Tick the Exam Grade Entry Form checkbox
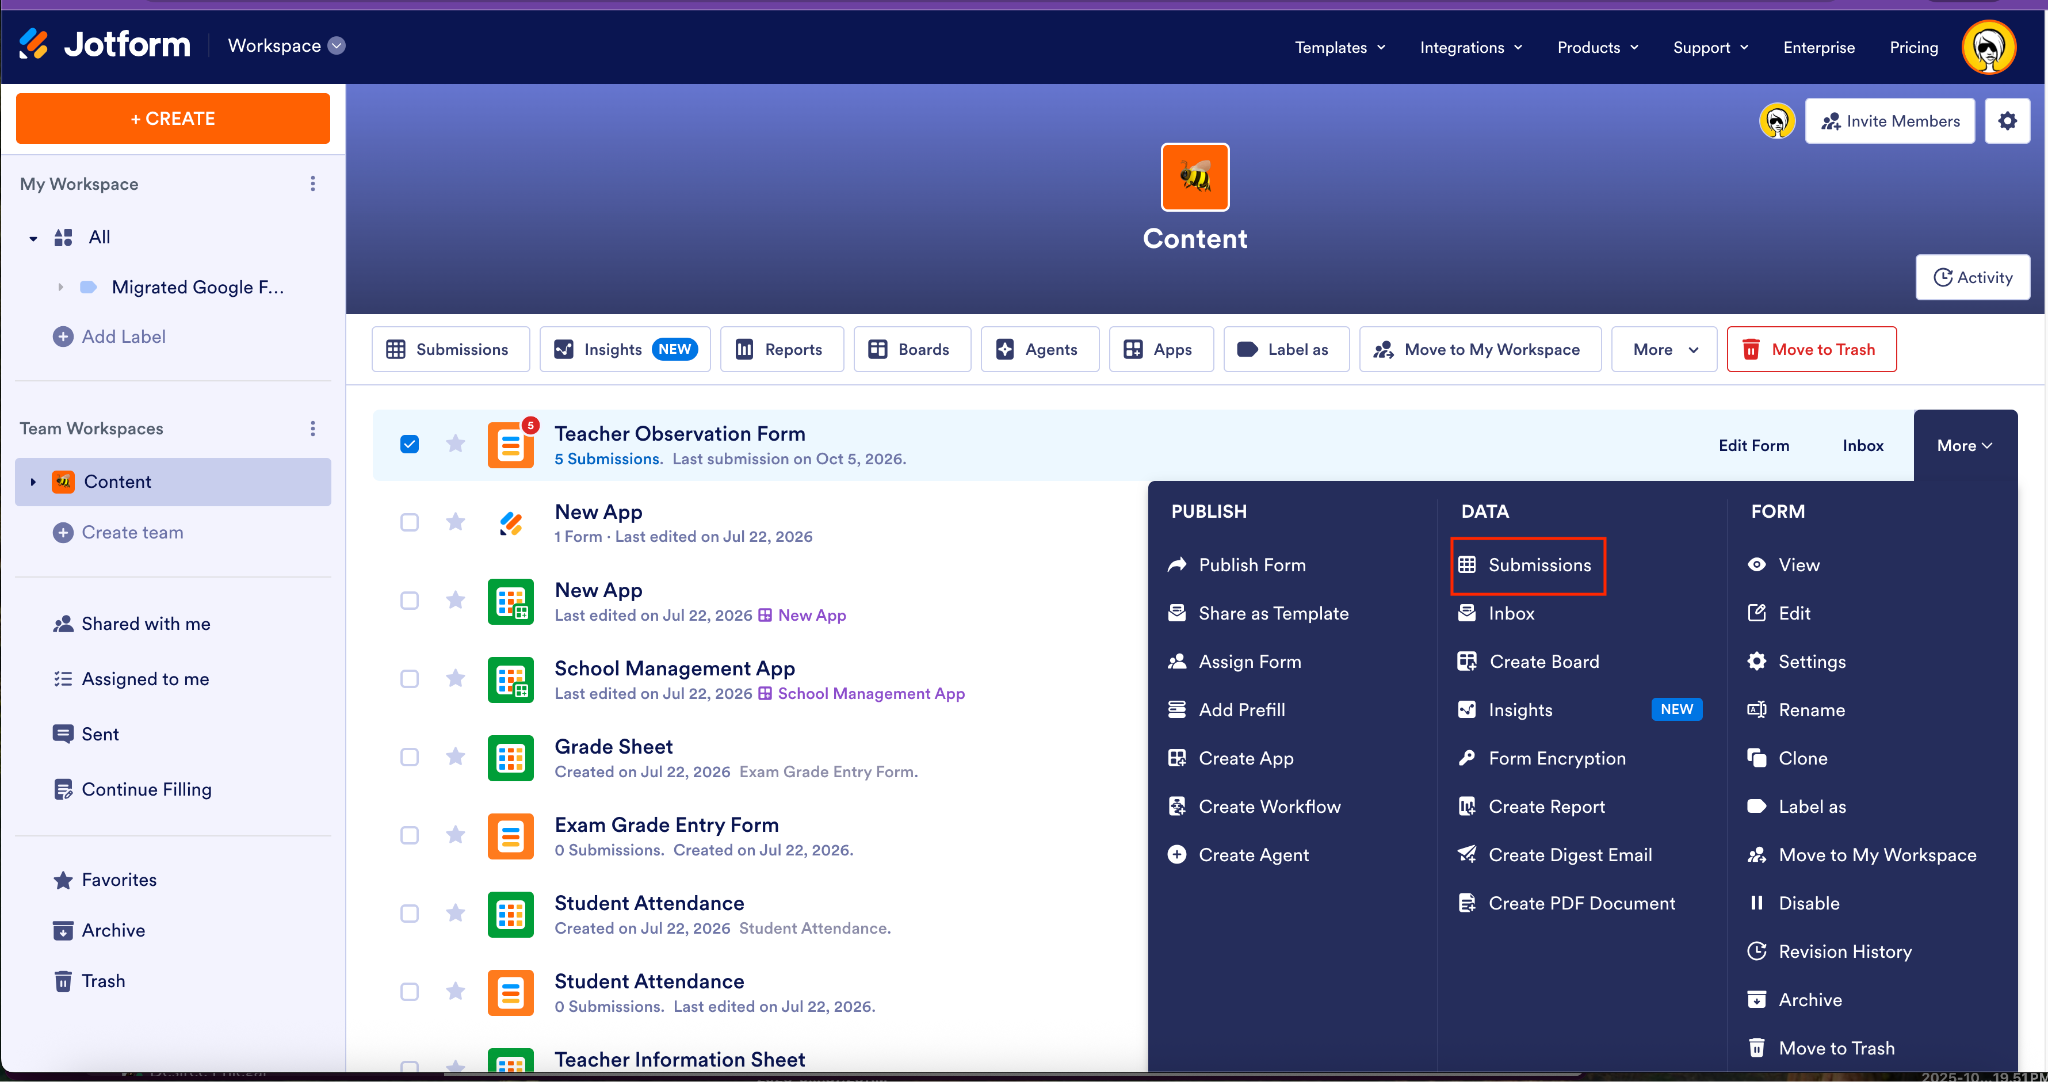Screen dimensions: 2048x1082 410,835
